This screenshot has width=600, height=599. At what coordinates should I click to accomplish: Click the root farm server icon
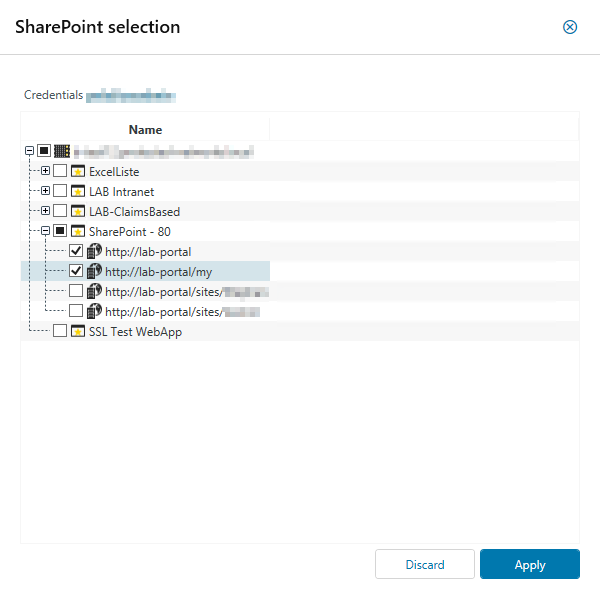[62, 151]
